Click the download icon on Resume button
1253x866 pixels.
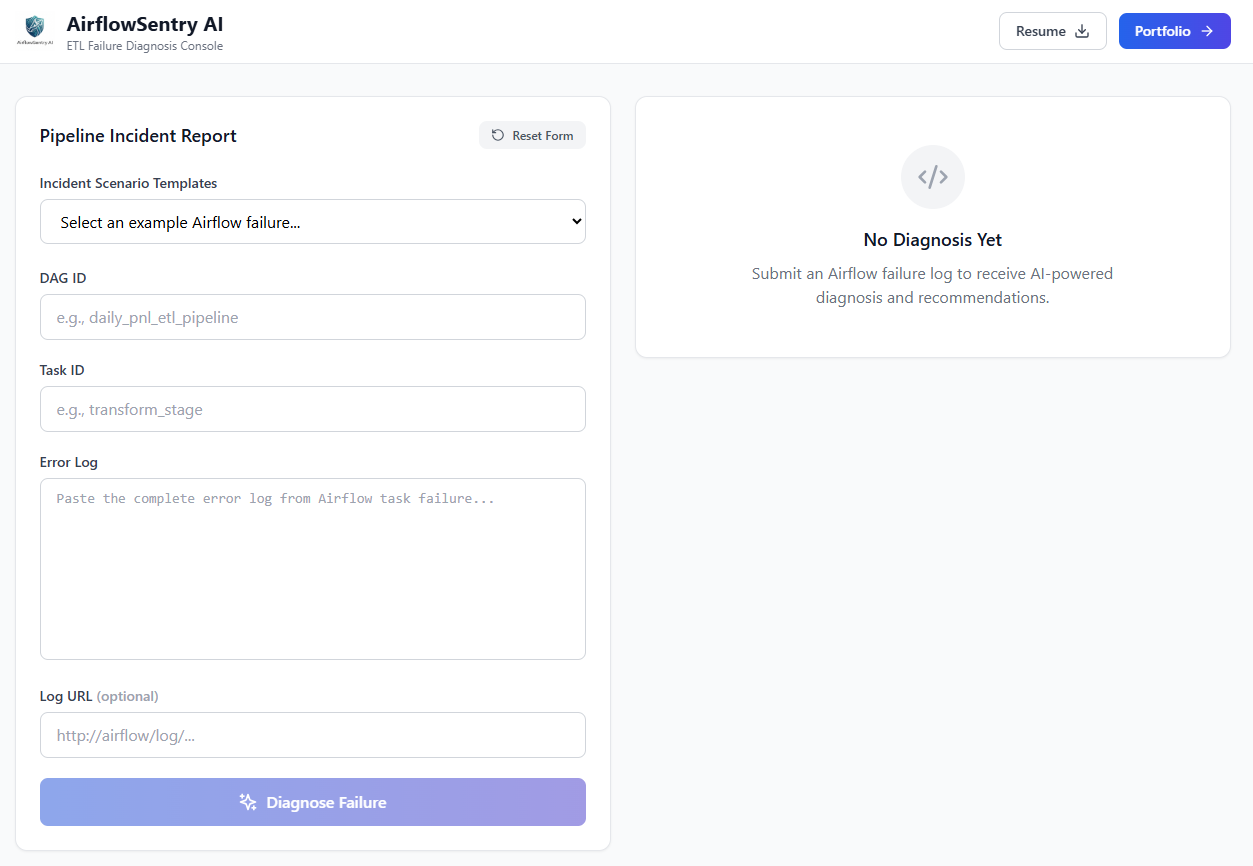coord(1082,31)
